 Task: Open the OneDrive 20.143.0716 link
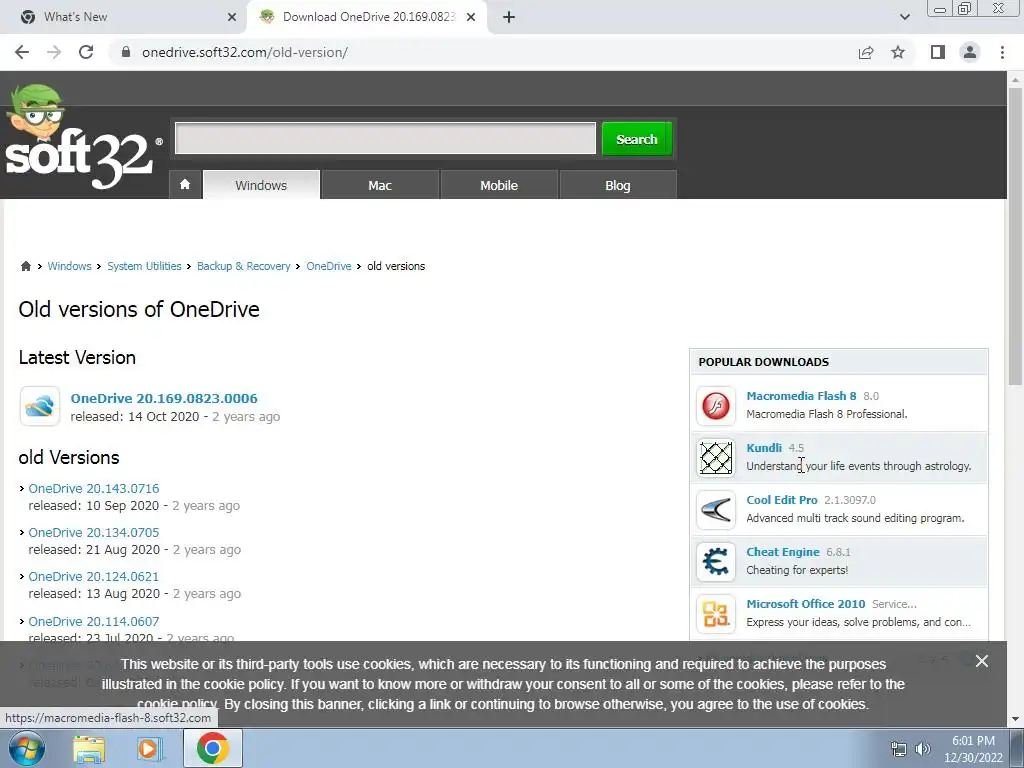pyautogui.click(x=94, y=488)
